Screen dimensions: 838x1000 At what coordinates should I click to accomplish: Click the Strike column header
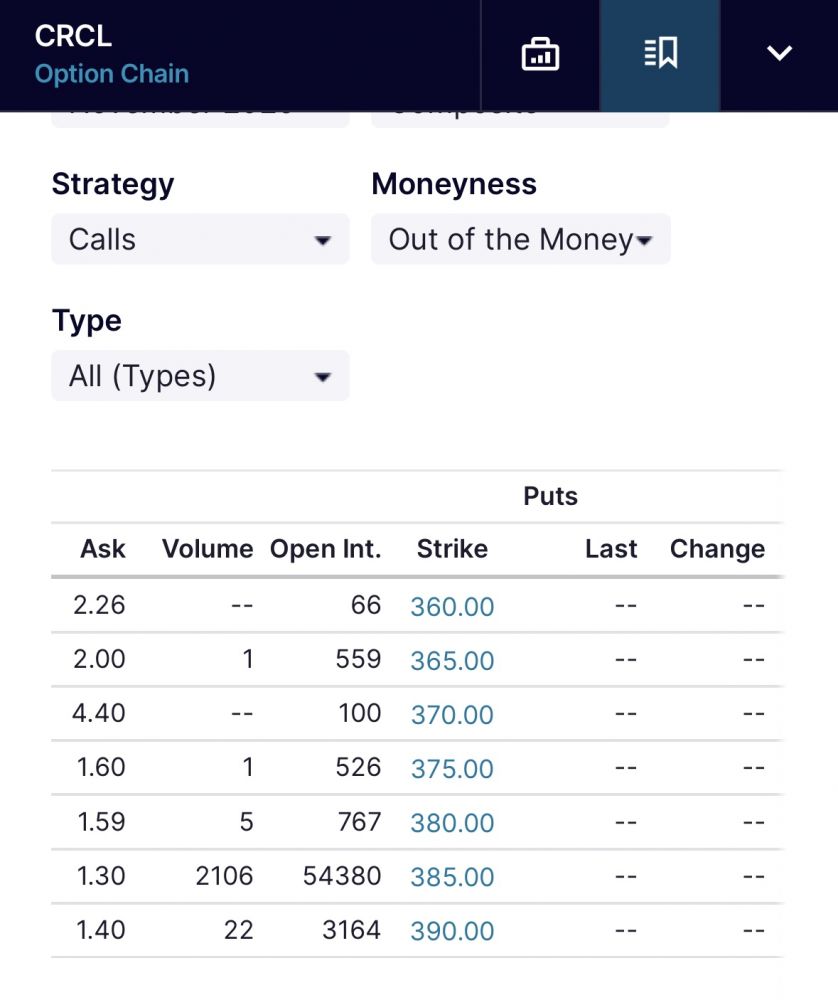tap(452, 549)
